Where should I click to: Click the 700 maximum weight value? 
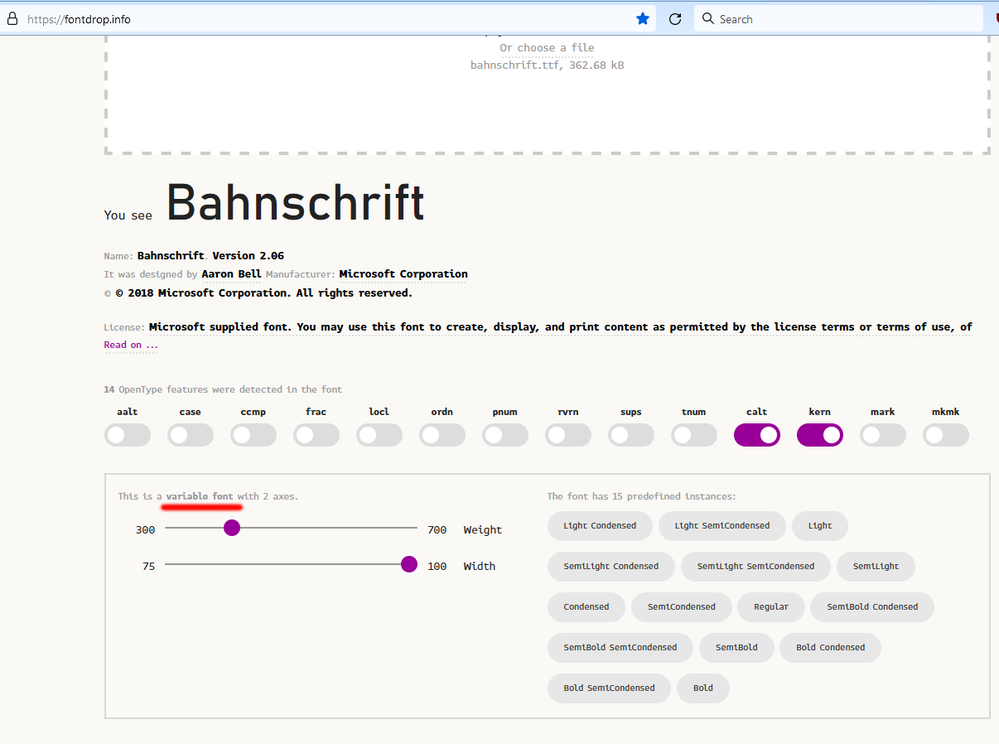click(x=437, y=530)
